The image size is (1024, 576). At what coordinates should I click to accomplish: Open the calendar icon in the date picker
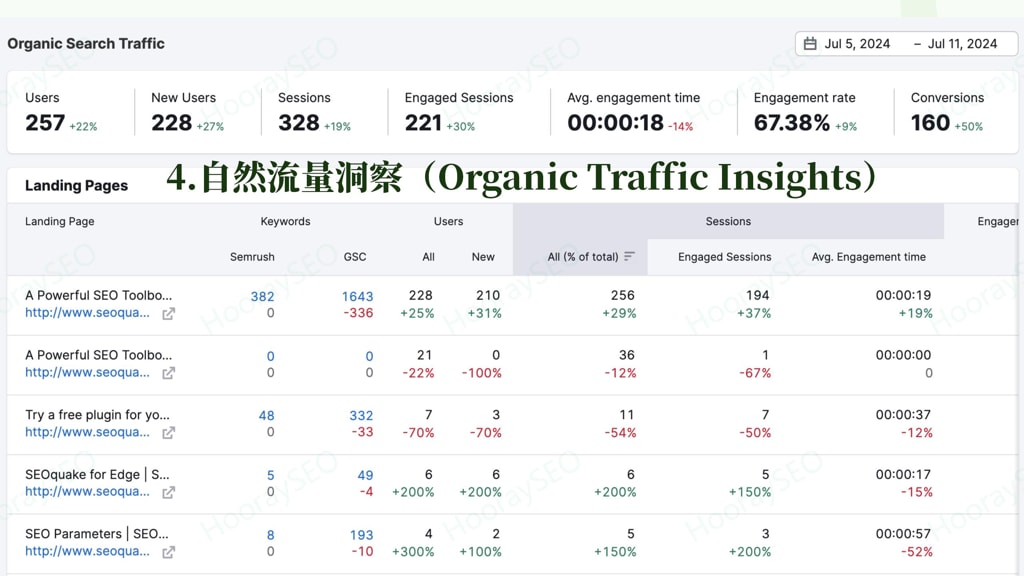point(811,43)
